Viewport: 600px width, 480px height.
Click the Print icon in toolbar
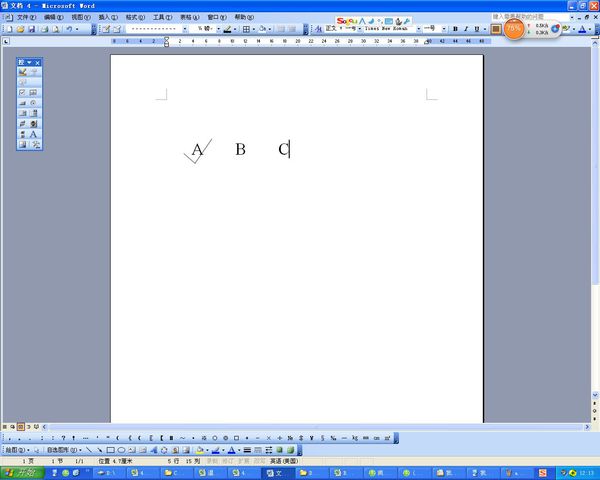tap(45, 29)
